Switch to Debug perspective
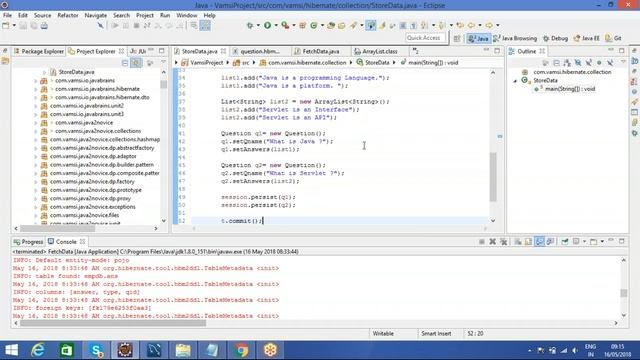This screenshot has width=640, height=360. (556, 38)
